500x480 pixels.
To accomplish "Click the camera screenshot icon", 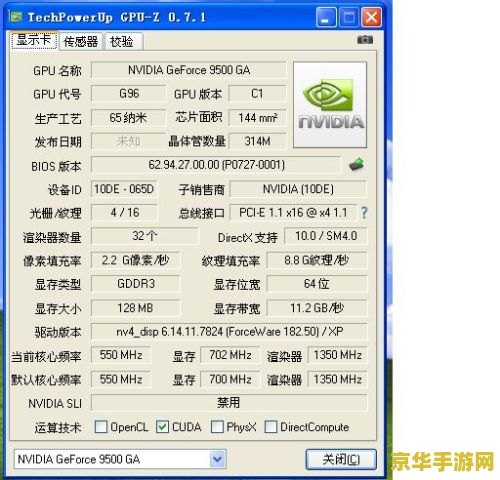I will (365, 40).
